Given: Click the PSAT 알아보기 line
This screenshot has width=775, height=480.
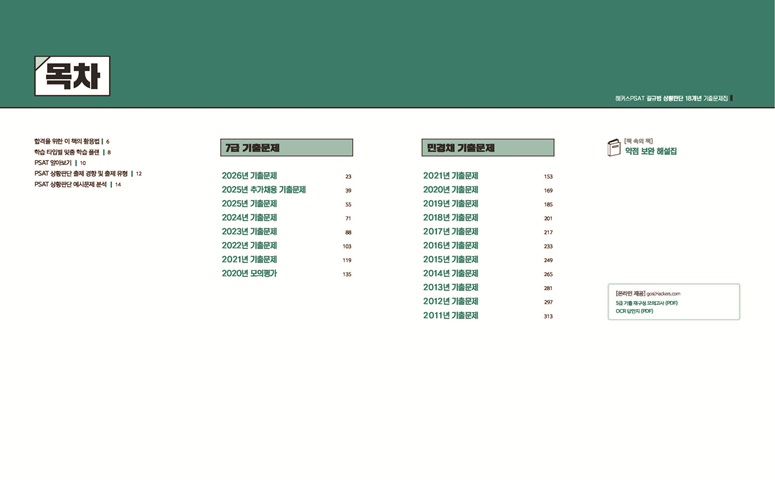Looking at the screenshot, I should click(60, 163).
